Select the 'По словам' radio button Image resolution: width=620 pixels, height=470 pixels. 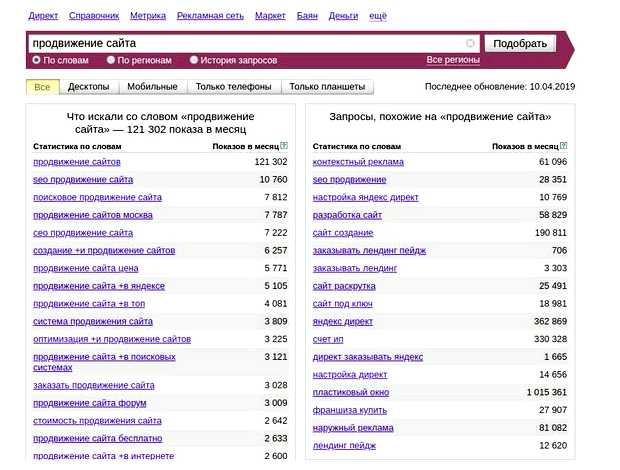click(x=37, y=61)
